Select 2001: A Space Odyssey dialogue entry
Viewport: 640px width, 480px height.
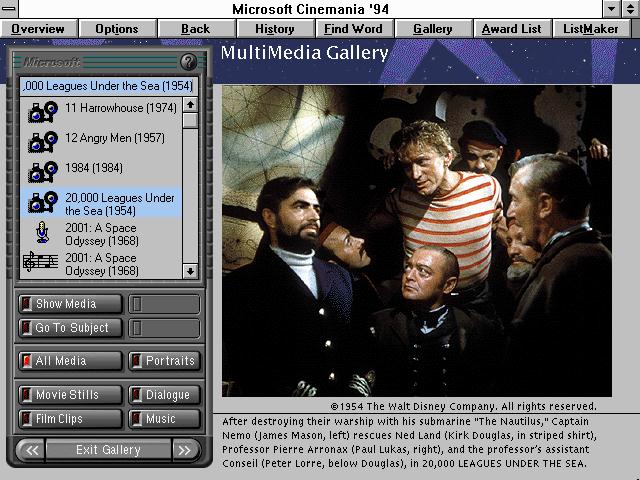(x=101, y=234)
